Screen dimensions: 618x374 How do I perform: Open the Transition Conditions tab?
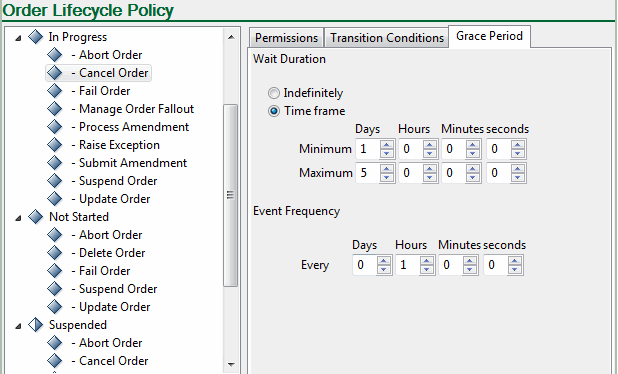coord(387,38)
